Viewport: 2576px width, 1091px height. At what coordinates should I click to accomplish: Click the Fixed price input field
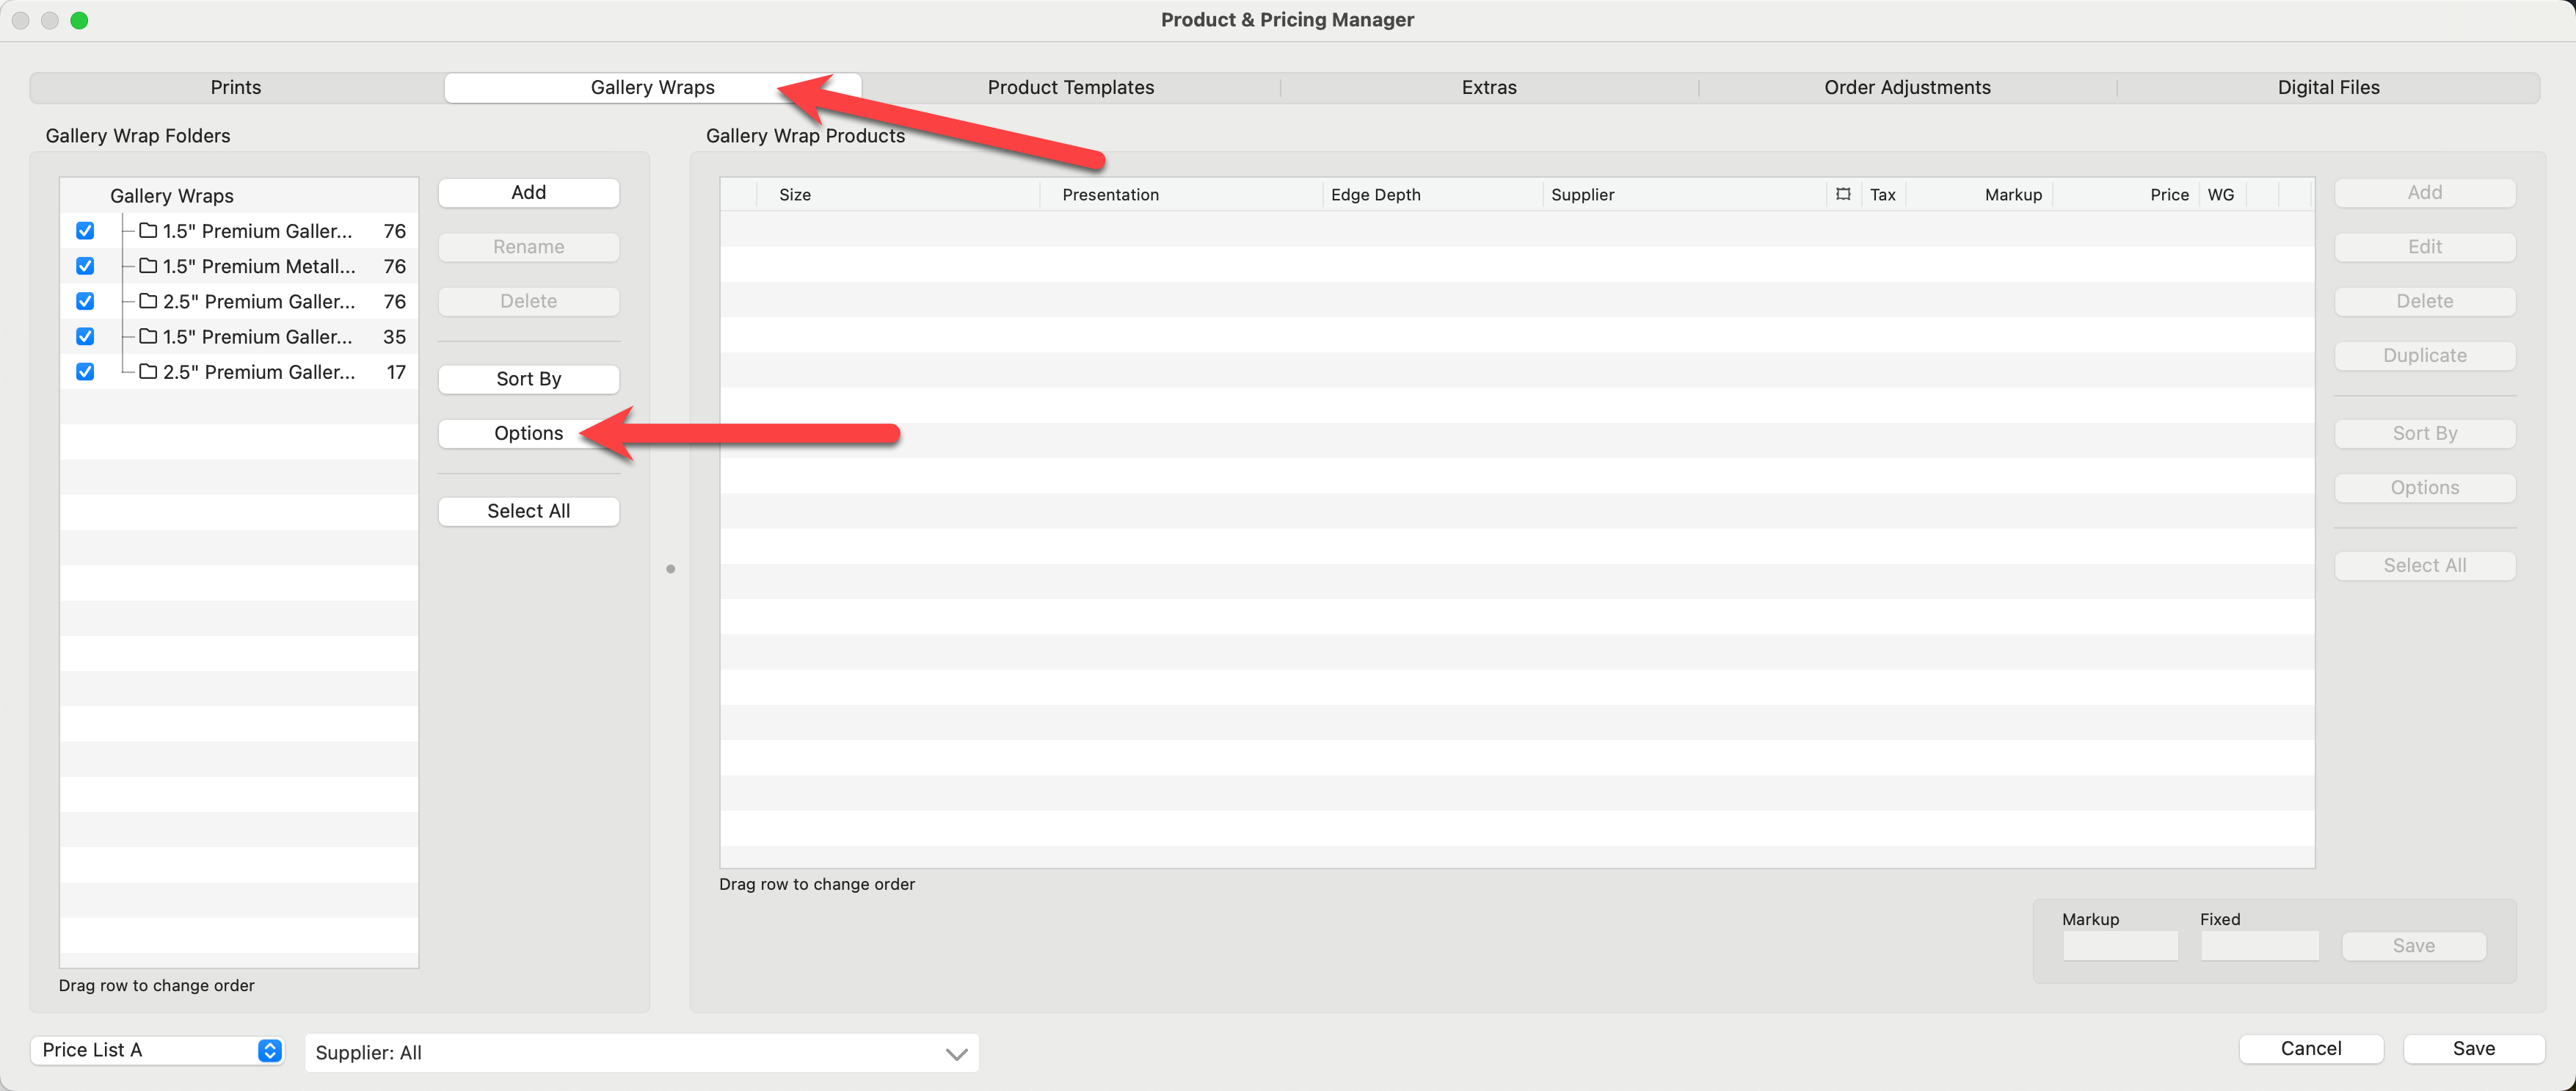2258,946
